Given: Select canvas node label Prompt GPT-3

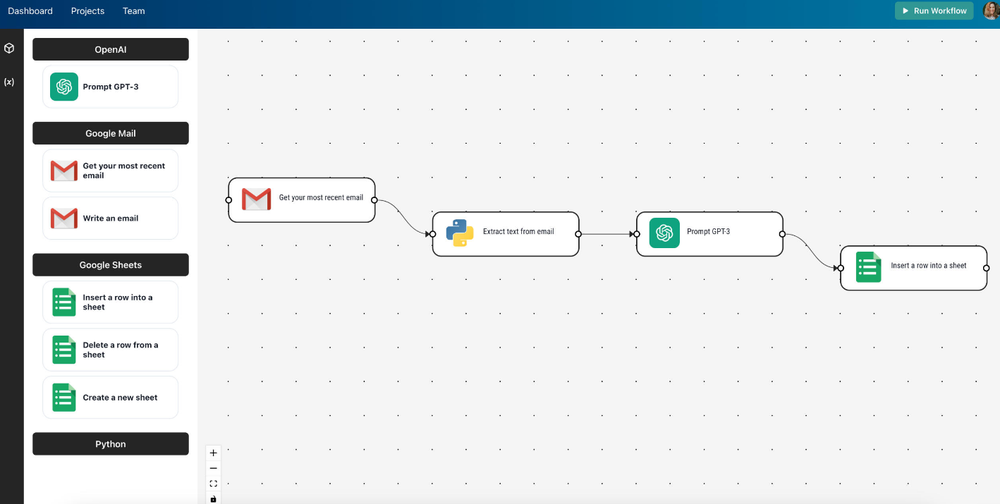Looking at the screenshot, I should pyautogui.click(x=709, y=232).
